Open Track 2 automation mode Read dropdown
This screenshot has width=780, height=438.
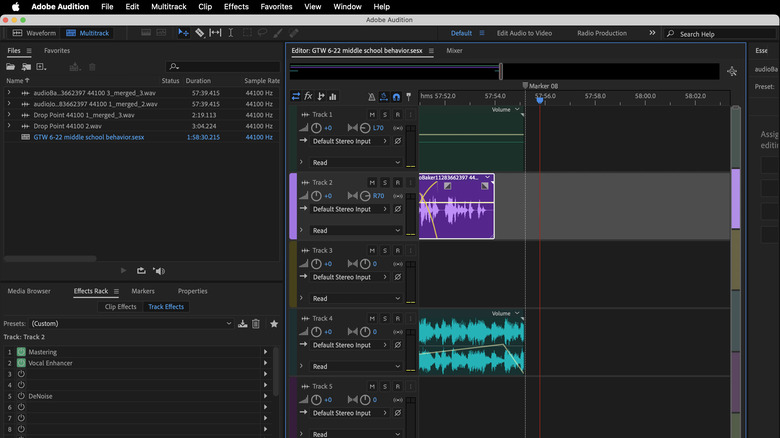click(x=356, y=230)
